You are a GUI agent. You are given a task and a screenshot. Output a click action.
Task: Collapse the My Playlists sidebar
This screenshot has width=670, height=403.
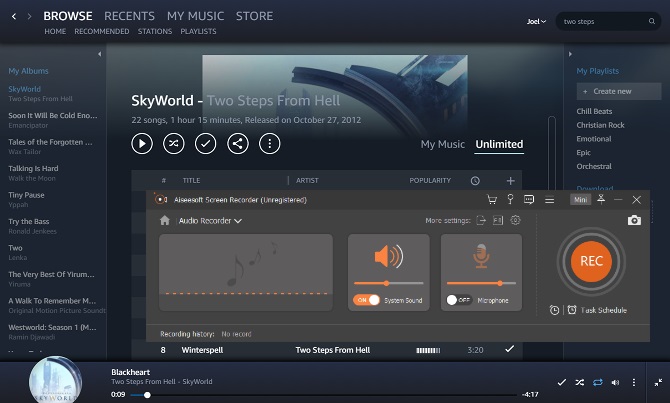point(570,54)
